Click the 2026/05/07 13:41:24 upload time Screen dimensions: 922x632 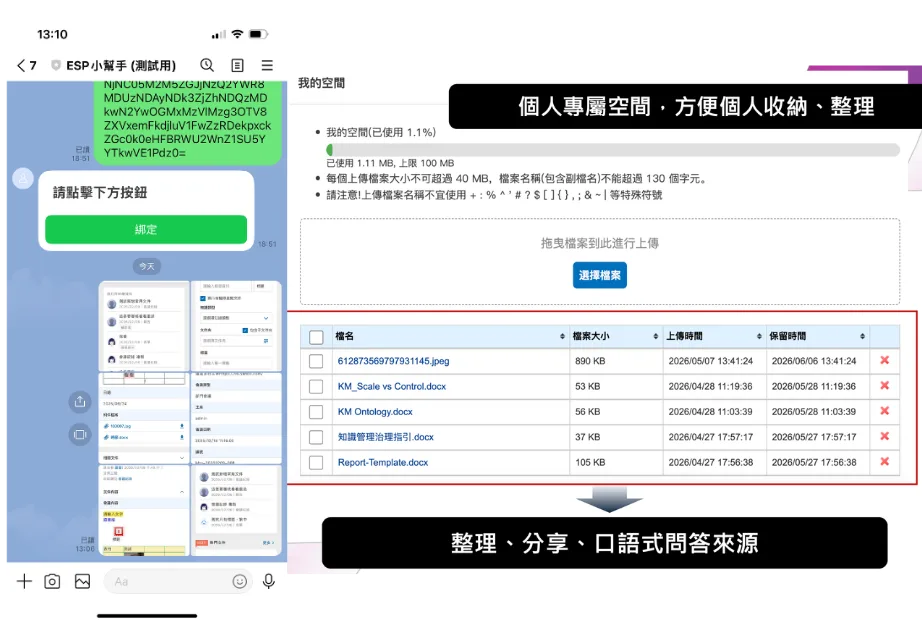pos(710,361)
